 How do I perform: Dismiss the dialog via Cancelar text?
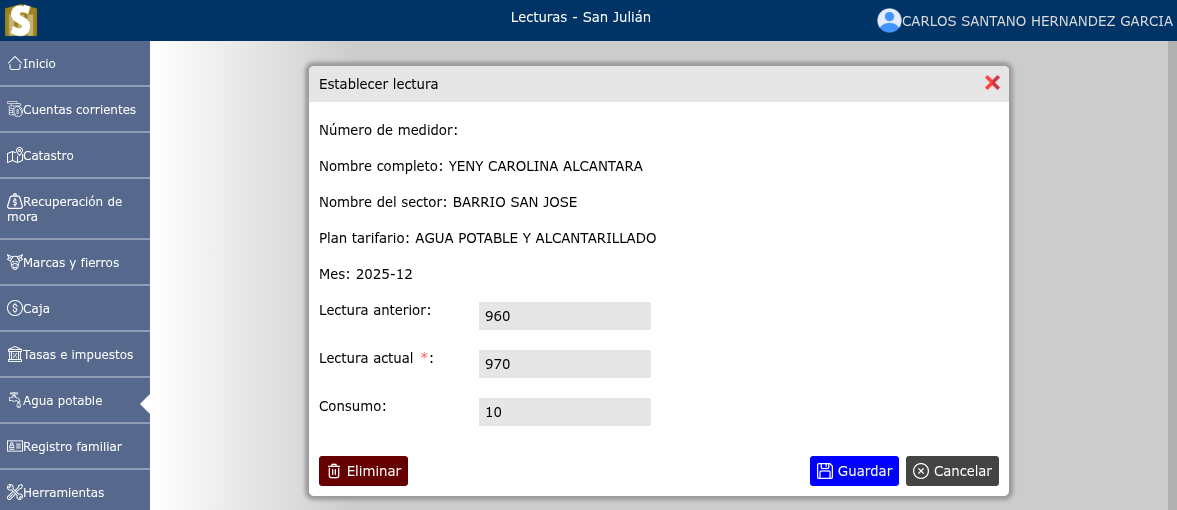(962, 471)
